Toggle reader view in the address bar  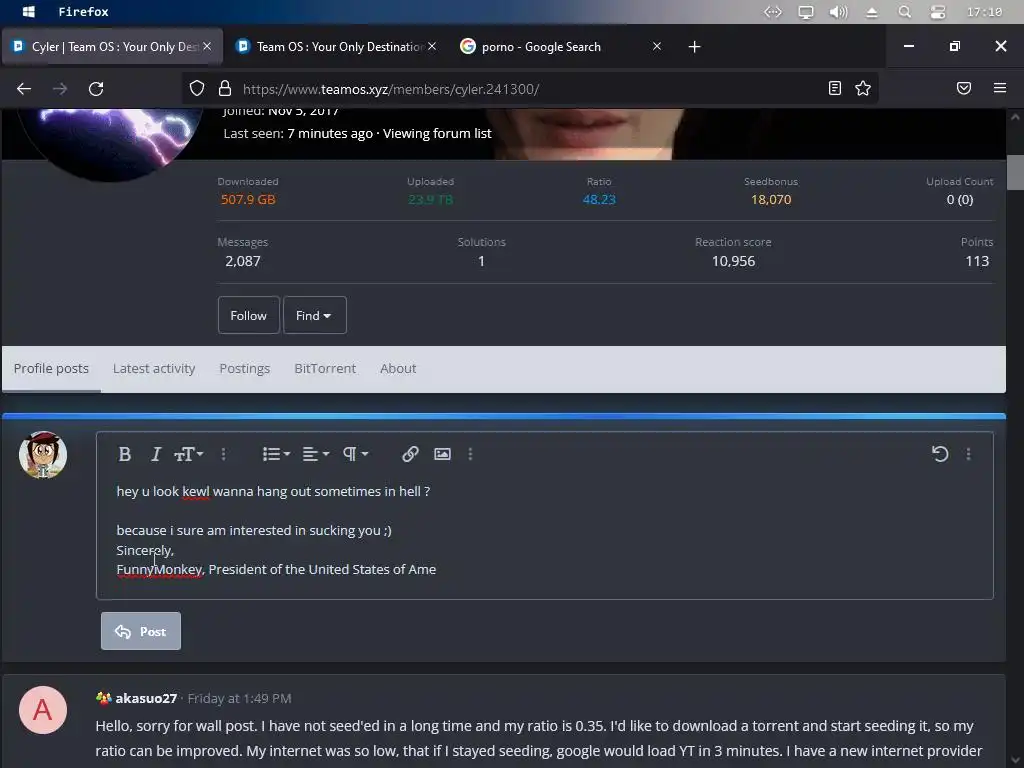pyautogui.click(x=835, y=88)
